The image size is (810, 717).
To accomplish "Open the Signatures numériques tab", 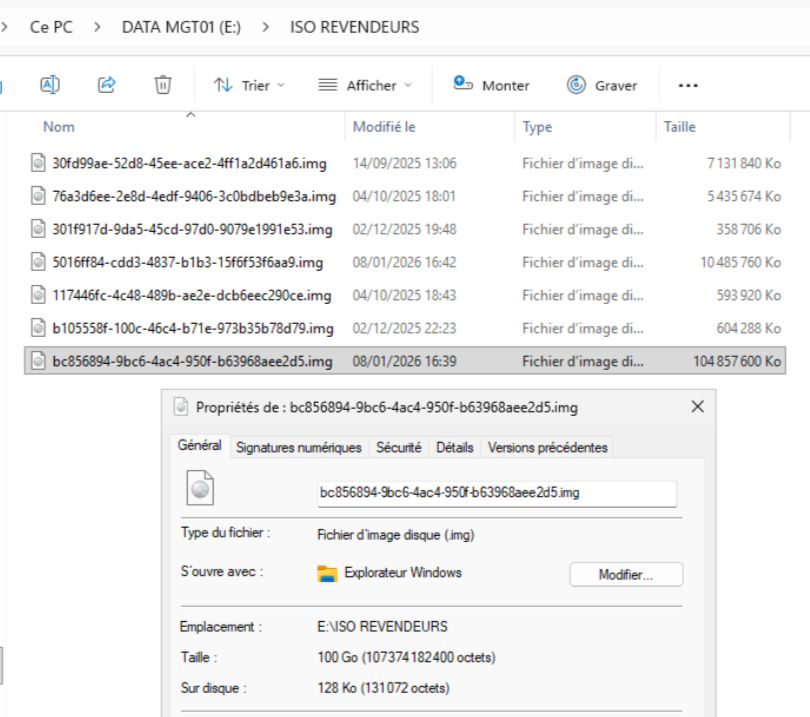I will 298,447.
